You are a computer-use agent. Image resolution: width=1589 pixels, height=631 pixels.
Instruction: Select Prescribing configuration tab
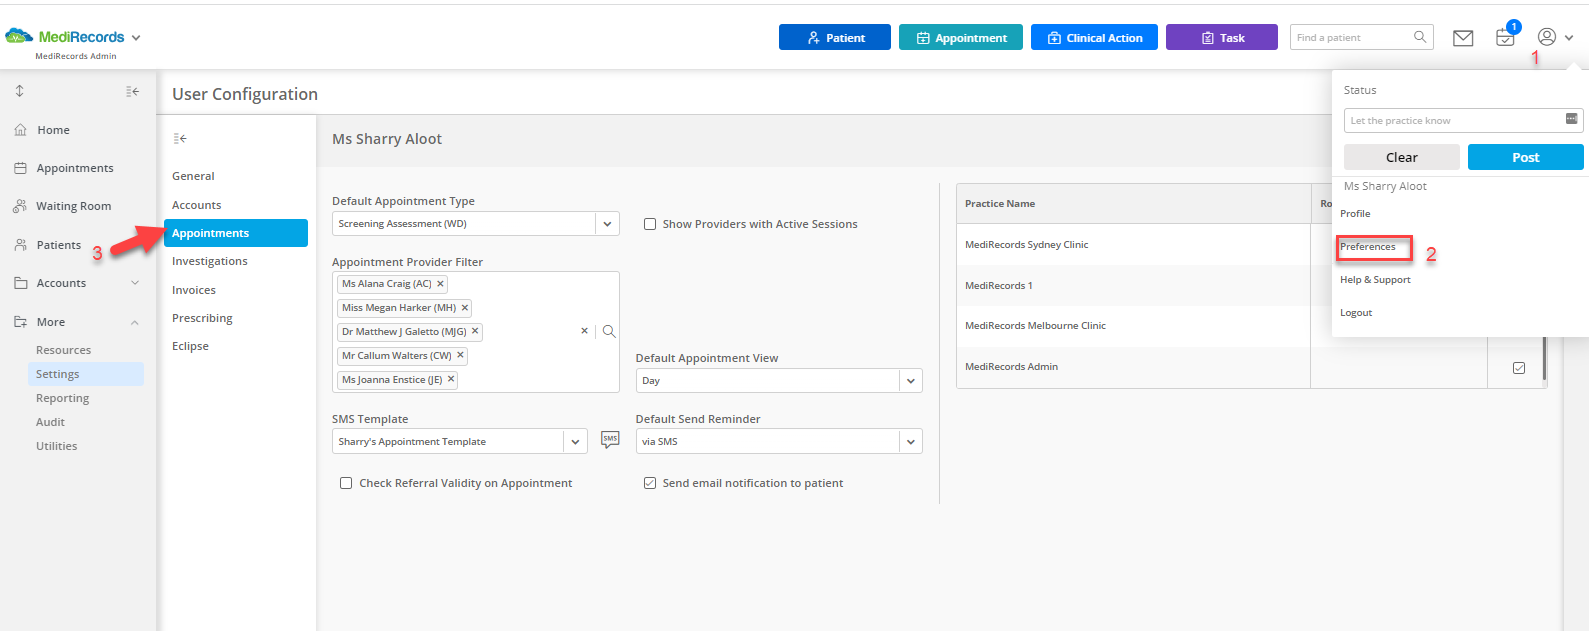pos(202,318)
